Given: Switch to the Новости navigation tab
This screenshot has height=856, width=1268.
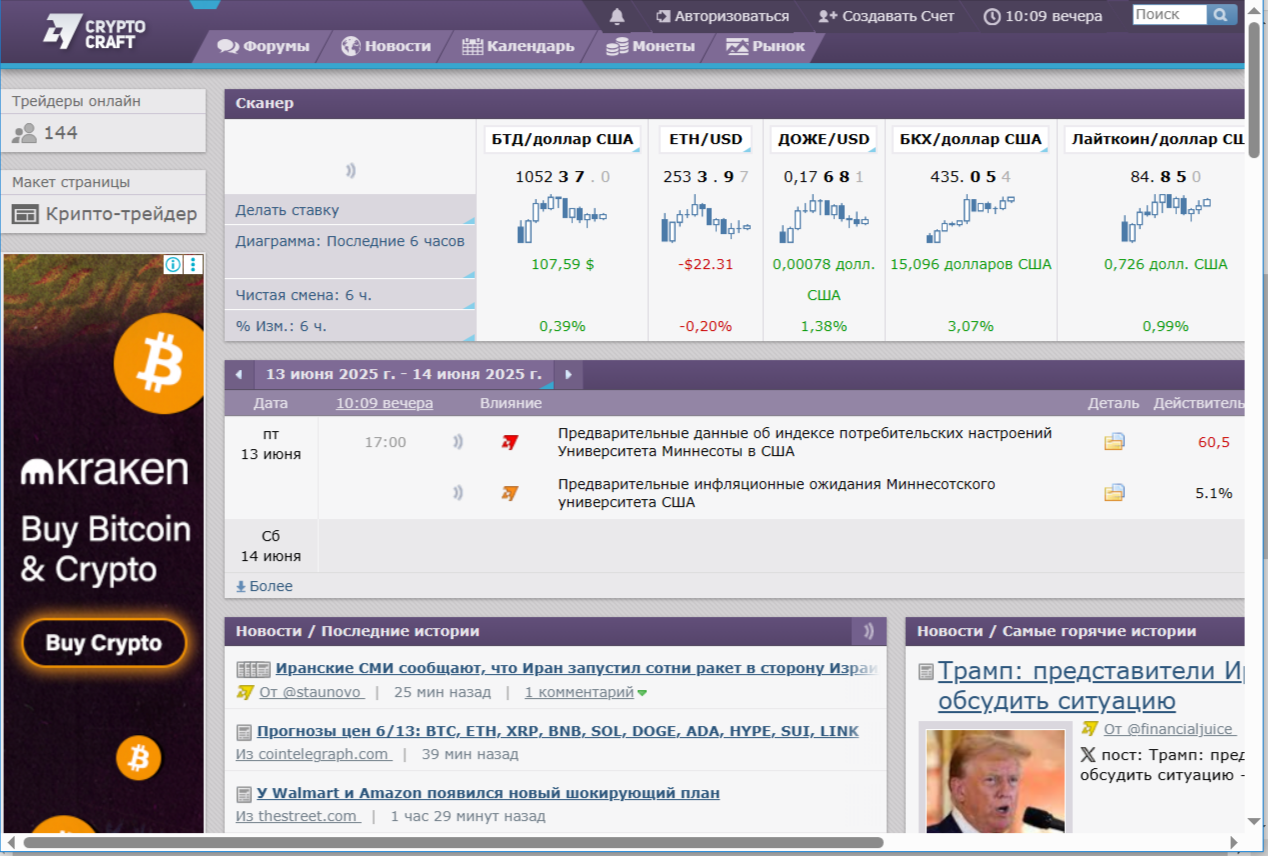Looking at the screenshot, I should point(387,46).
